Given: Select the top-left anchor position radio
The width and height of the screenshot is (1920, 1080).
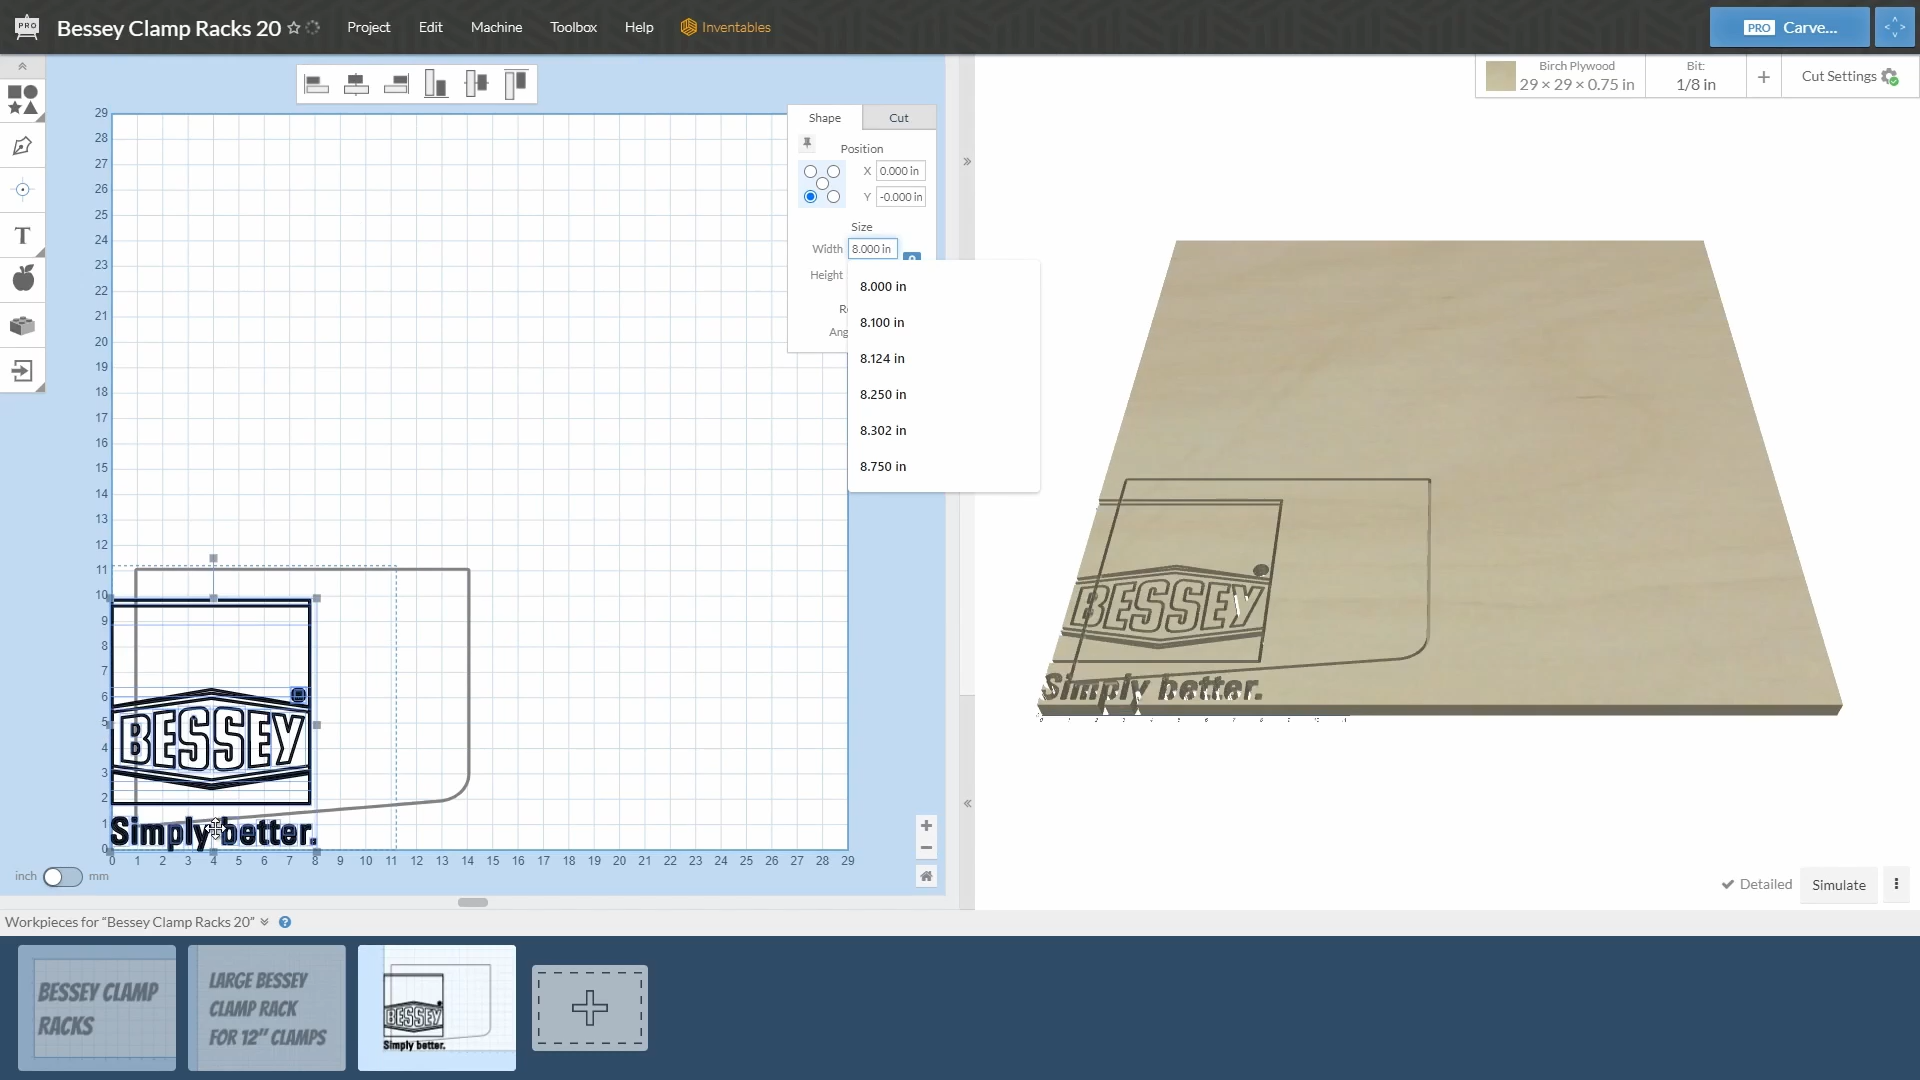Looking at the screenshot, I should click(x=810, y=172).
